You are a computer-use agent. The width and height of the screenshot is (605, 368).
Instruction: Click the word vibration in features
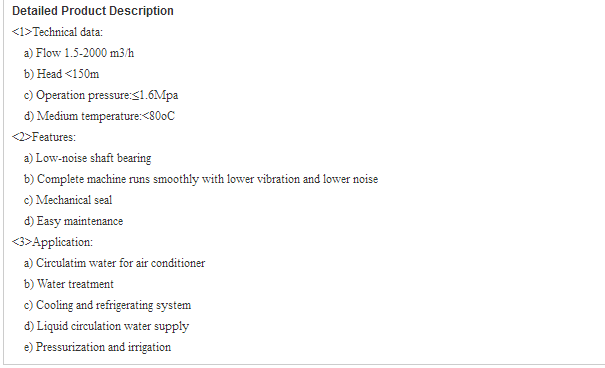point(278,179)
